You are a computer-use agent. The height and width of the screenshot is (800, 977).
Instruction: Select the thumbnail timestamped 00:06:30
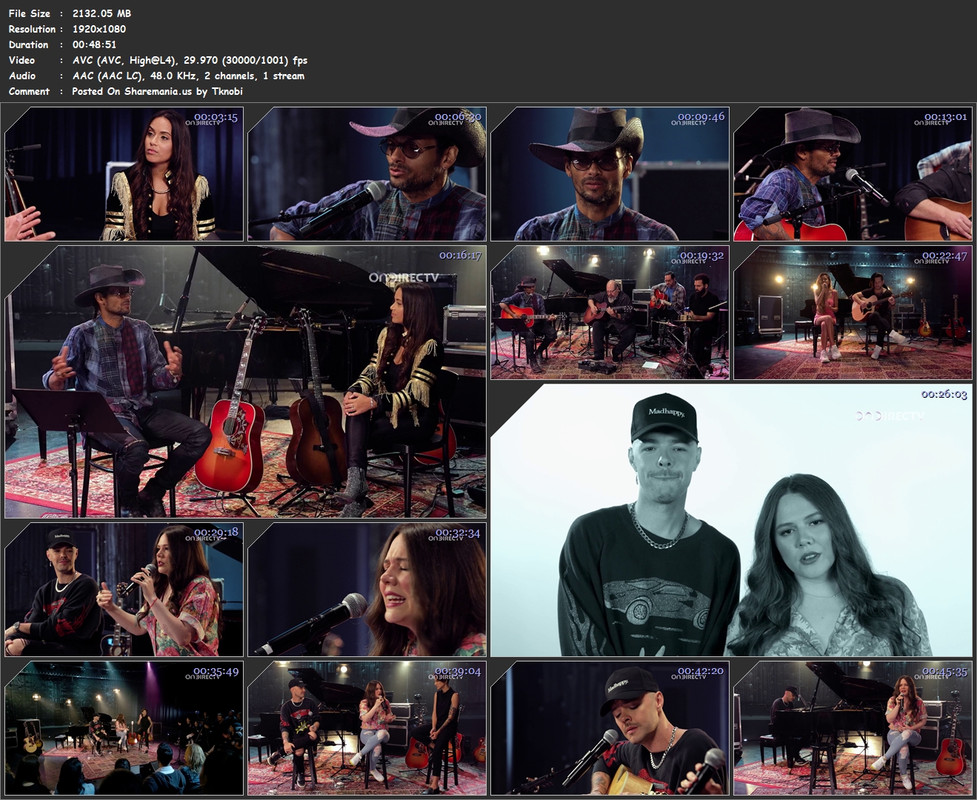(367, 174)
